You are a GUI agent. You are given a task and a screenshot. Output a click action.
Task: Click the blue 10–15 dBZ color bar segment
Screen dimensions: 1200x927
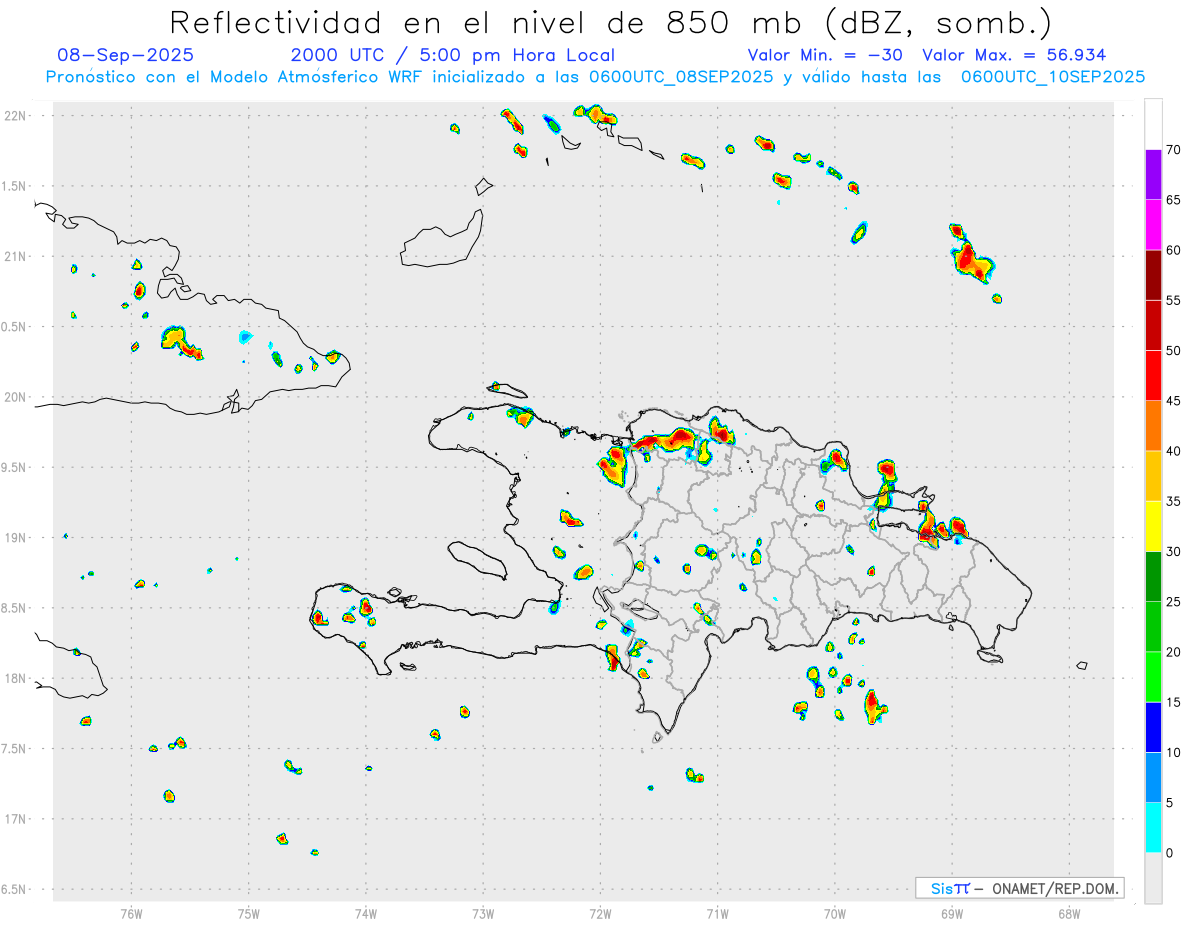1153,727
